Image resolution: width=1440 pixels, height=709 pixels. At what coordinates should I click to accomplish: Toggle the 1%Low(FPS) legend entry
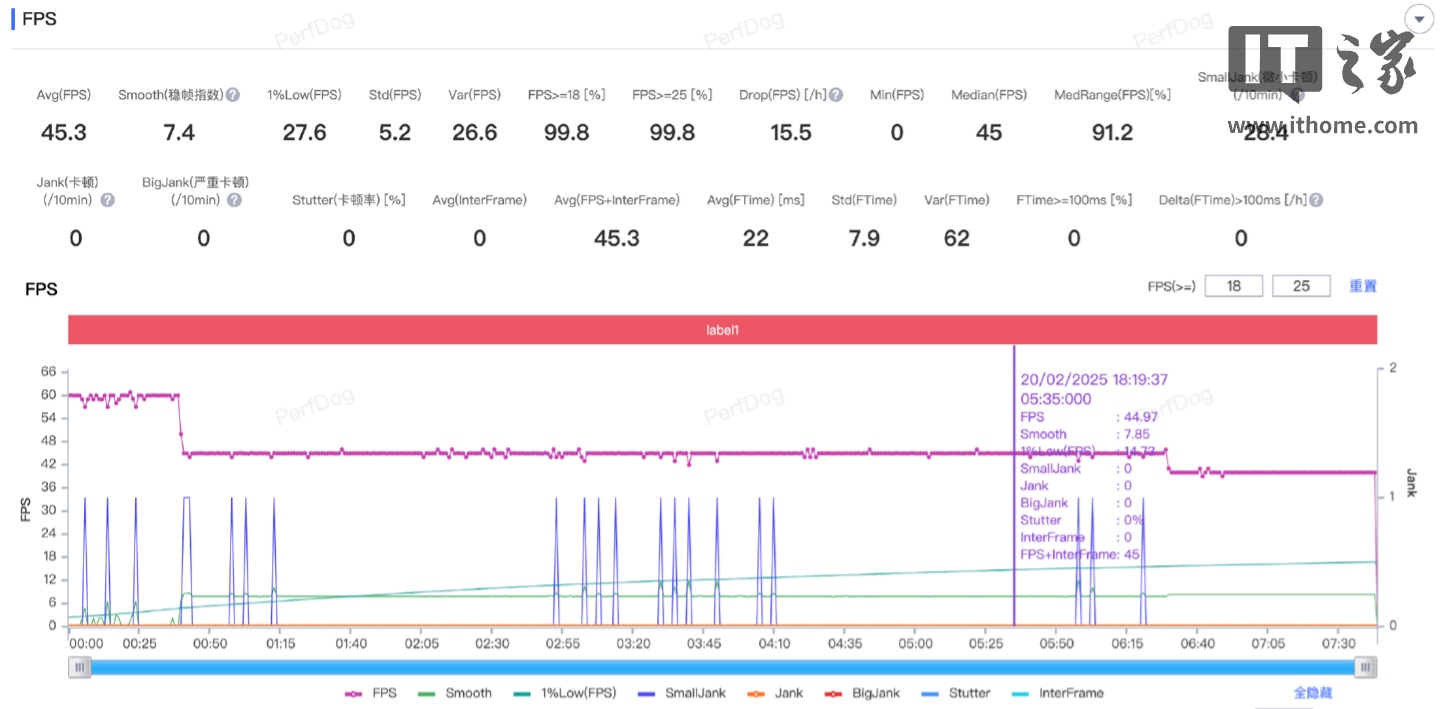[565, 693]
